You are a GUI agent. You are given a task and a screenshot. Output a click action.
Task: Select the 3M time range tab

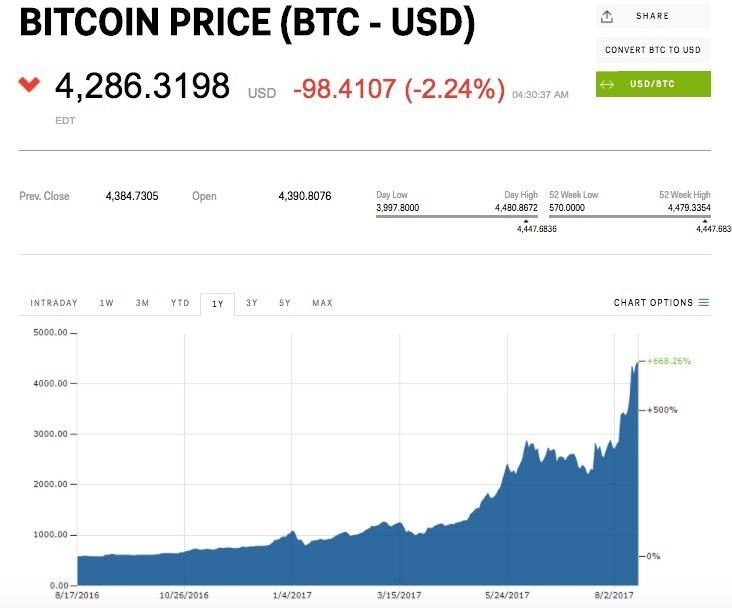click(x=143, y=303)
